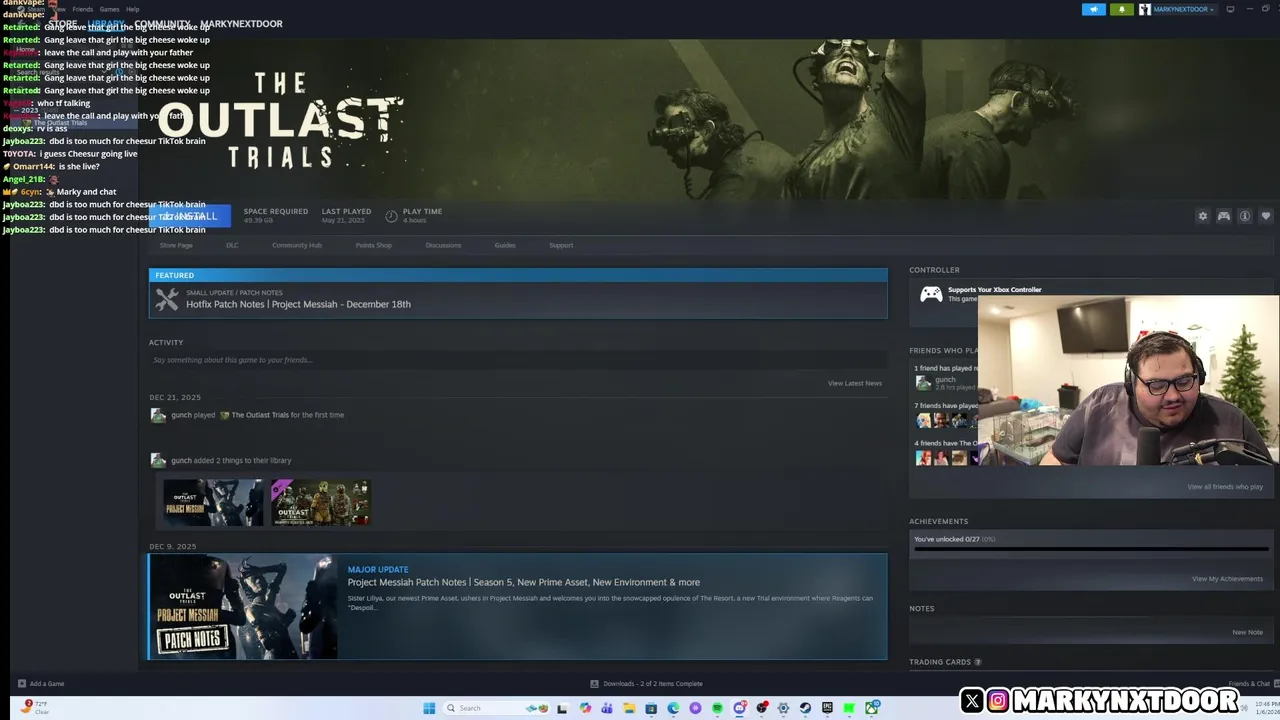Open the DLC tab
The image size is (1280, 720).
tap(232, 245)
